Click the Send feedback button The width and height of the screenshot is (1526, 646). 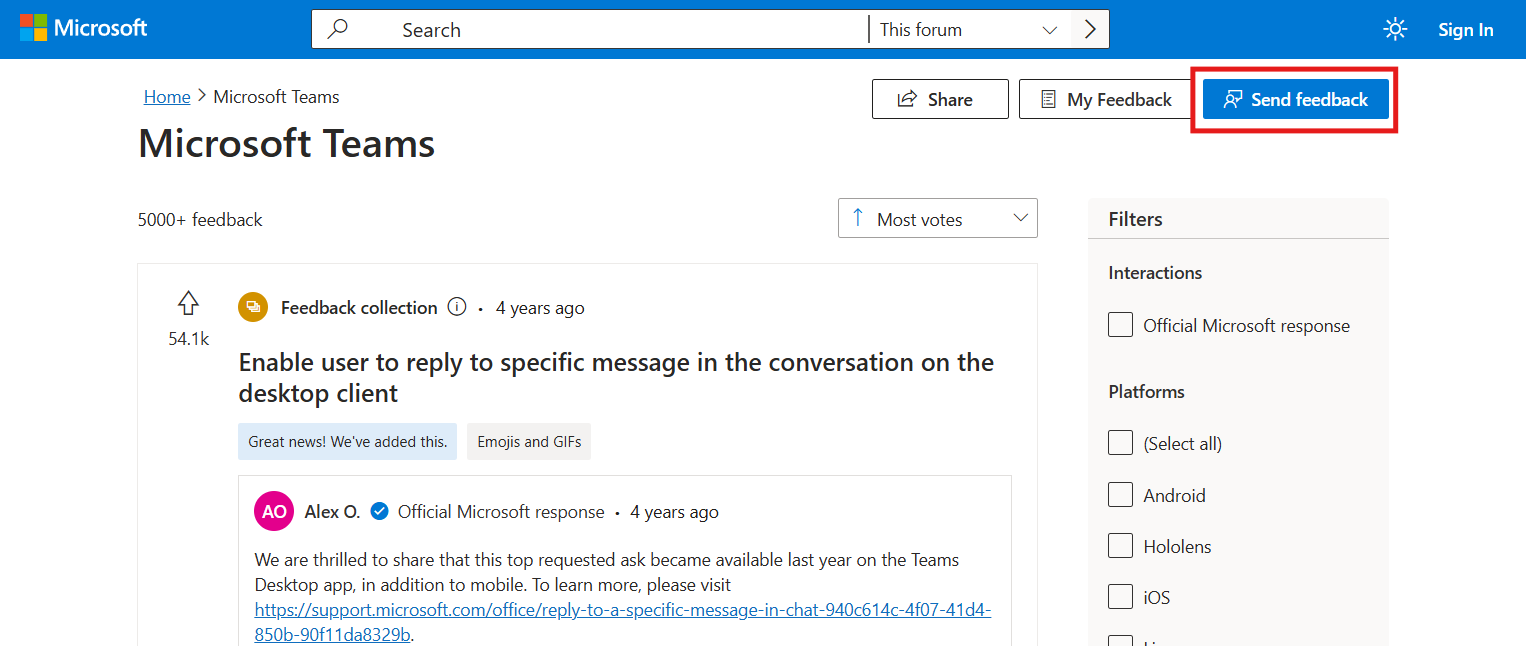coord(1296,99)
